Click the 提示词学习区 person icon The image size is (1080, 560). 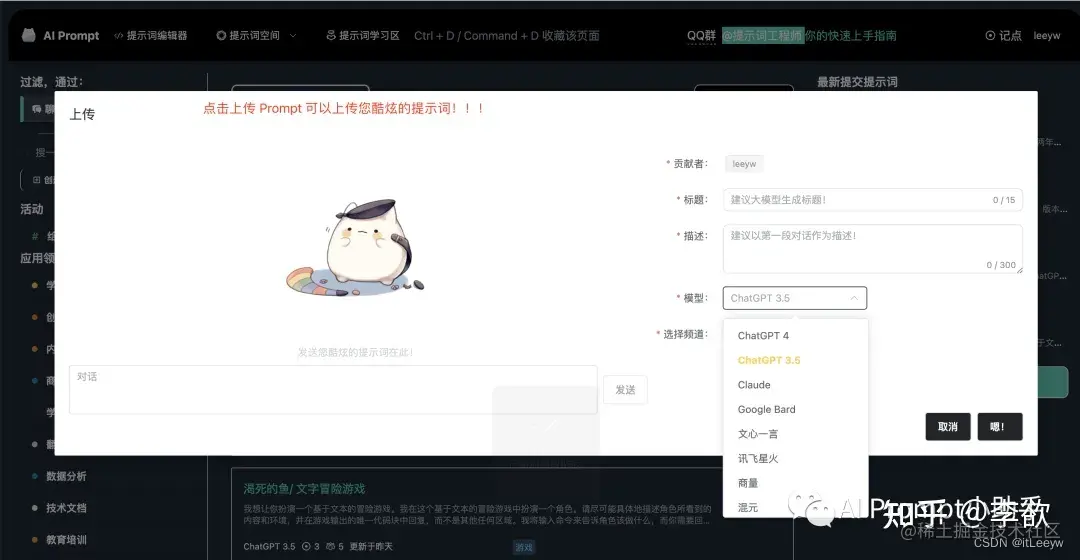(x=331, y=35)
